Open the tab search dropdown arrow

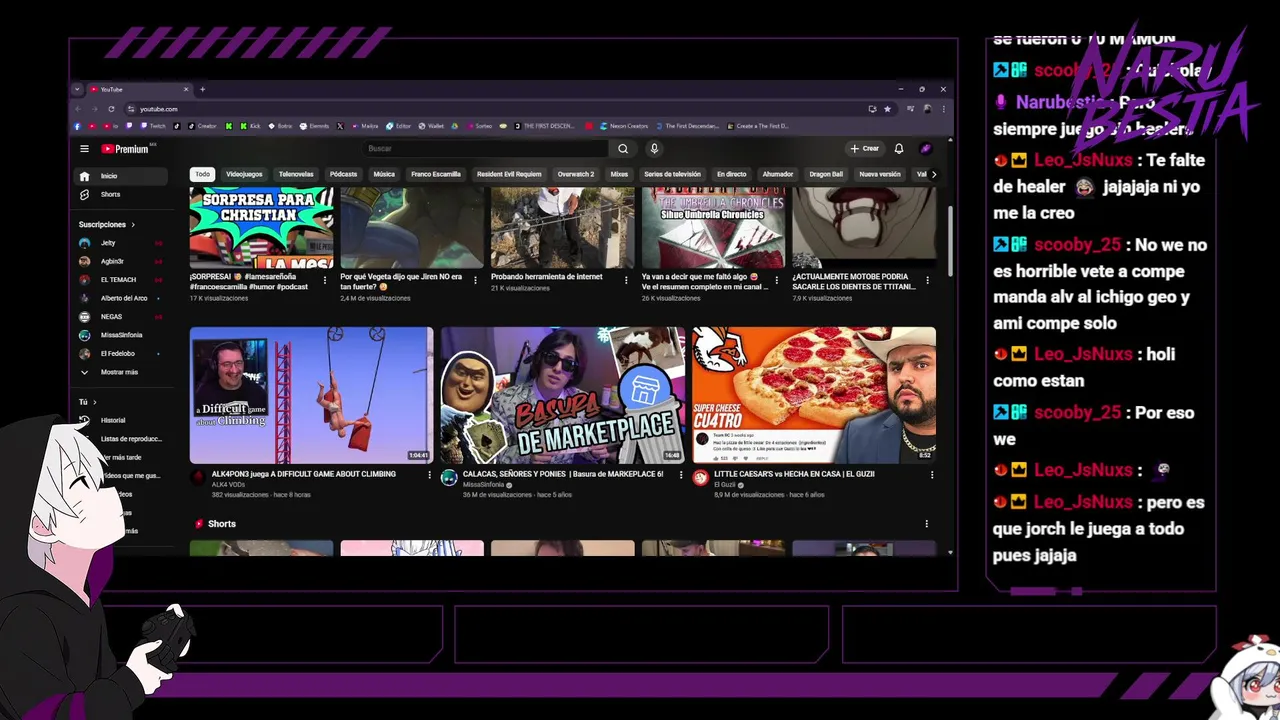pos(77,89)
